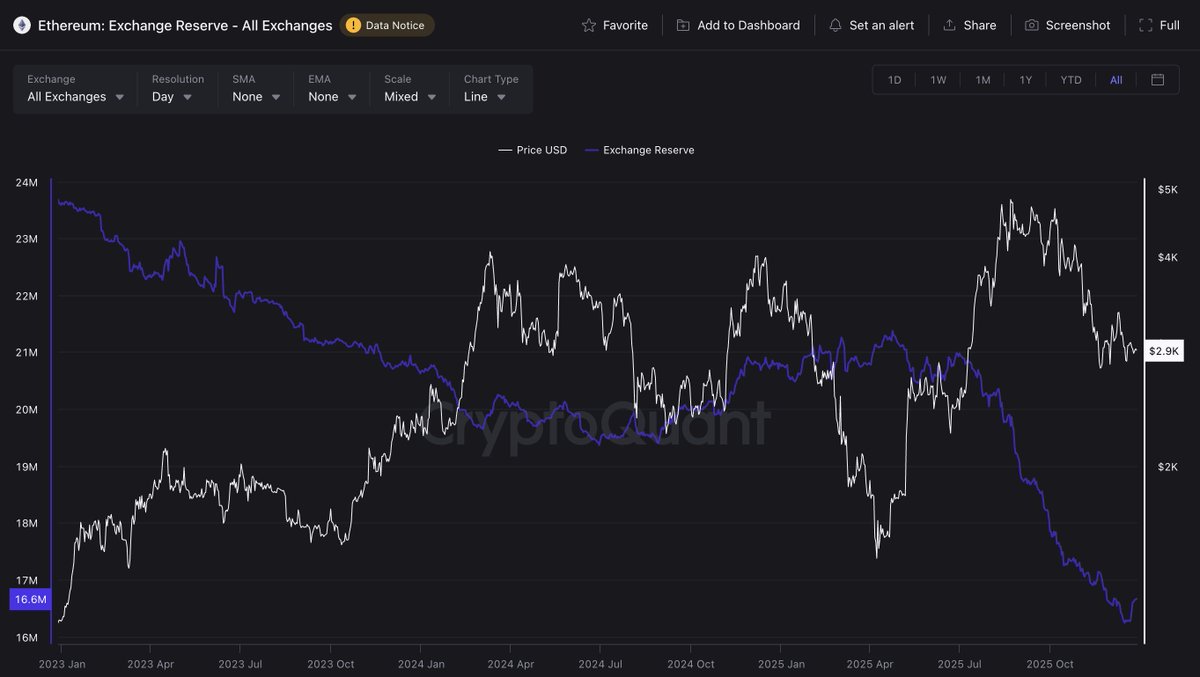Click the 2024 Oct x-axis label

(691, 664)
